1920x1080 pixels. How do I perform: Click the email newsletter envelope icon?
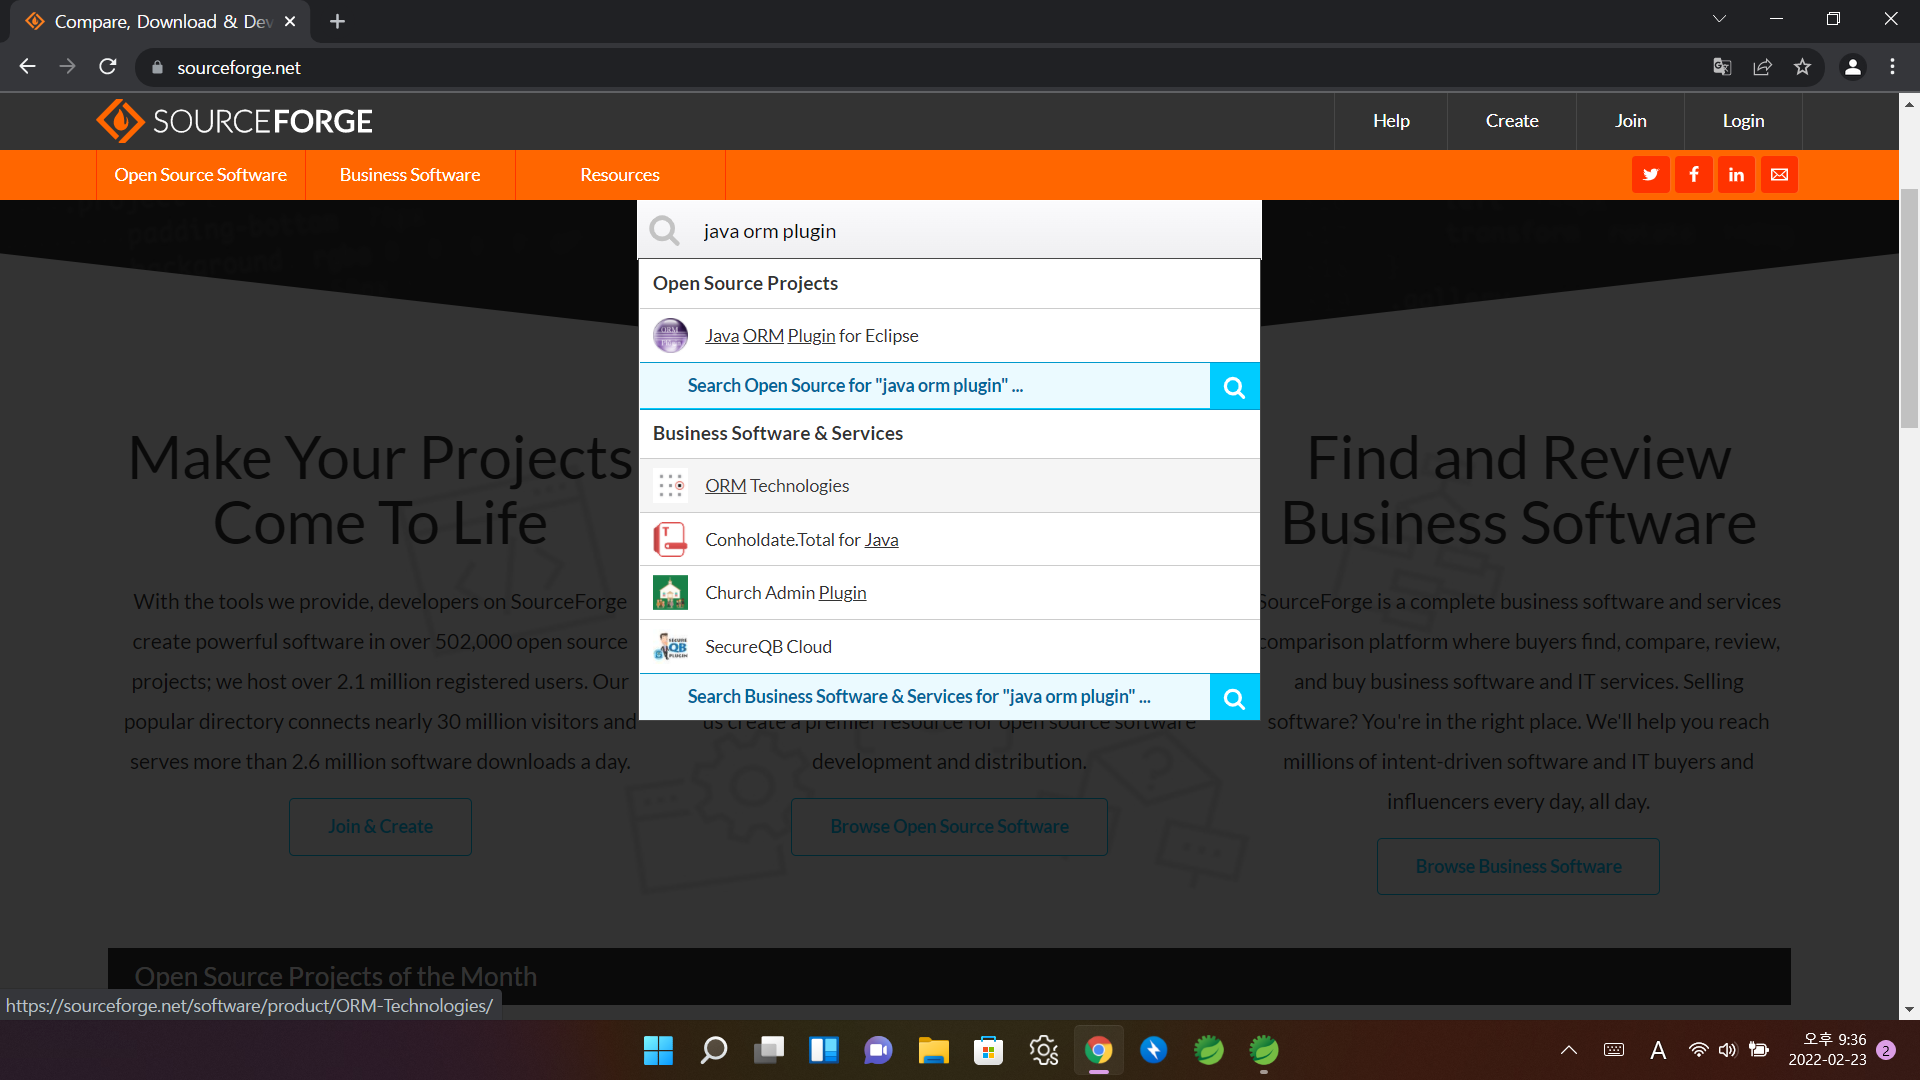click(1779, 175)
